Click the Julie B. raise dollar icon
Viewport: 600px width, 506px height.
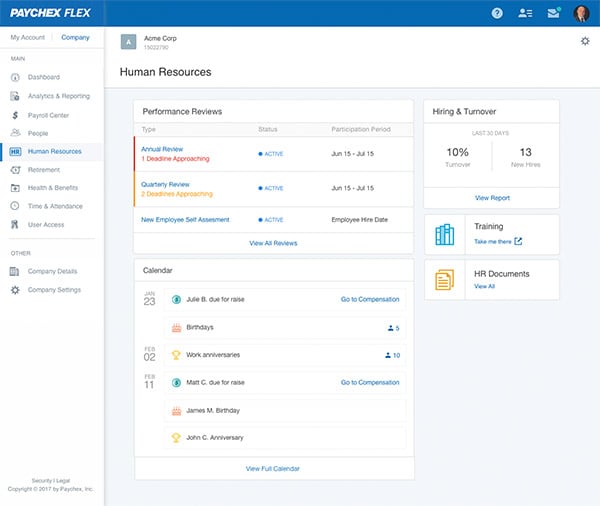(x=176, y=299)
